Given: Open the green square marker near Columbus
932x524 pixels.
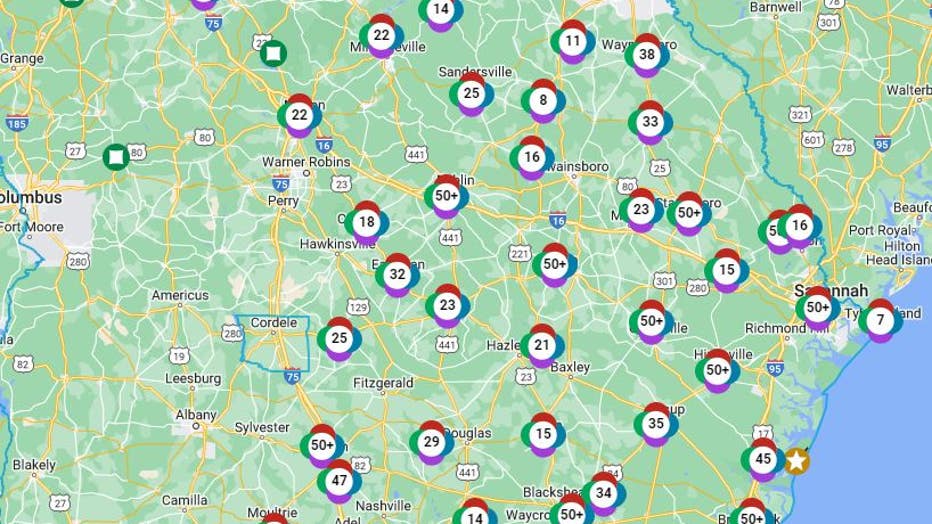Looking at the screenshot, I should 116,157.
